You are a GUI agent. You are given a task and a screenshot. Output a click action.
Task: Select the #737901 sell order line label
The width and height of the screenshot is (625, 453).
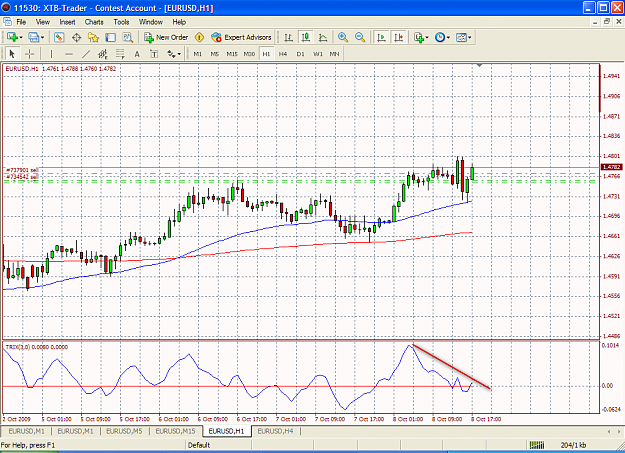click(x=22, y=170)
